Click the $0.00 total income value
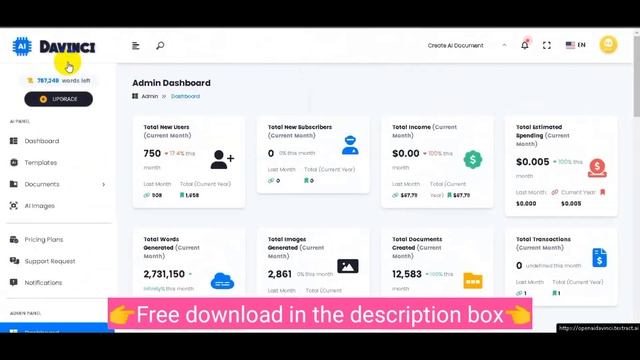The height and width of the screenshot is (360, 640). tap(406, 153)
